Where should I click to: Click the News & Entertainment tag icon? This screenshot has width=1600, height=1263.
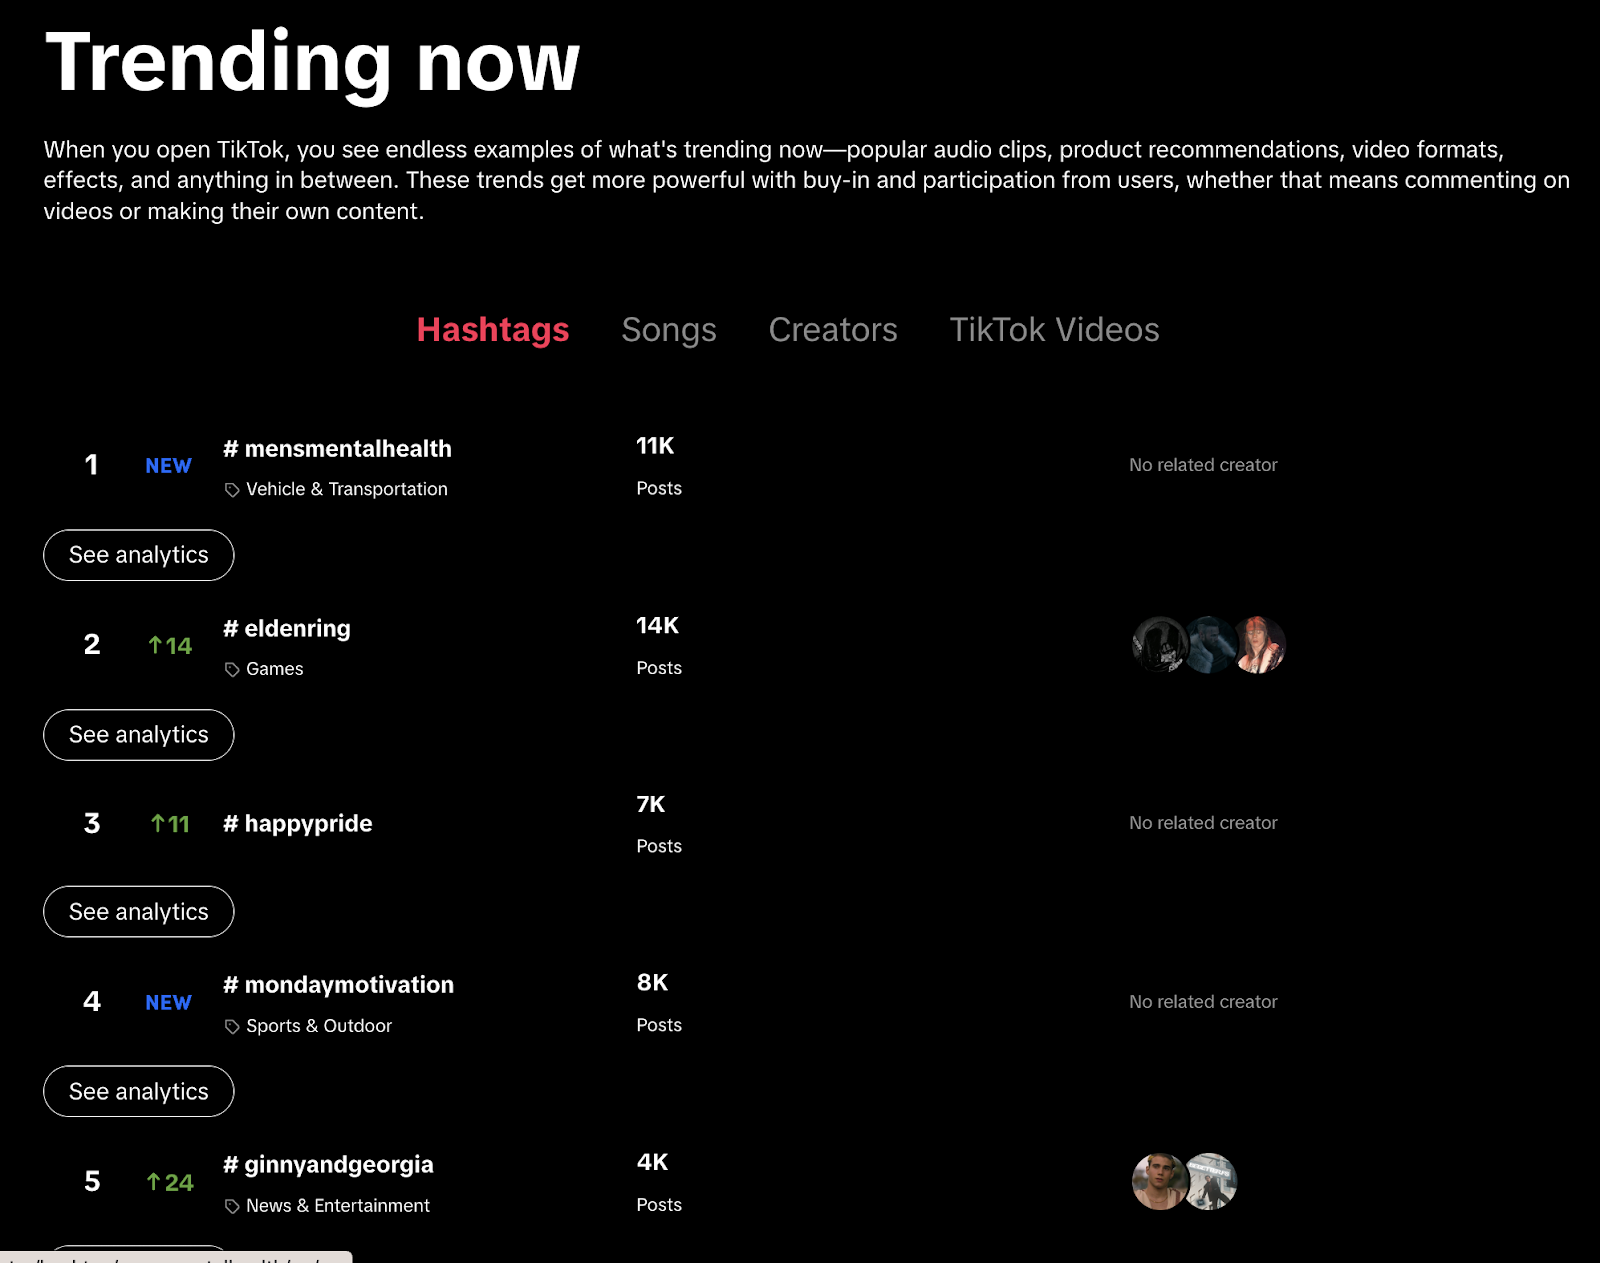click(x=232, y=1206)
